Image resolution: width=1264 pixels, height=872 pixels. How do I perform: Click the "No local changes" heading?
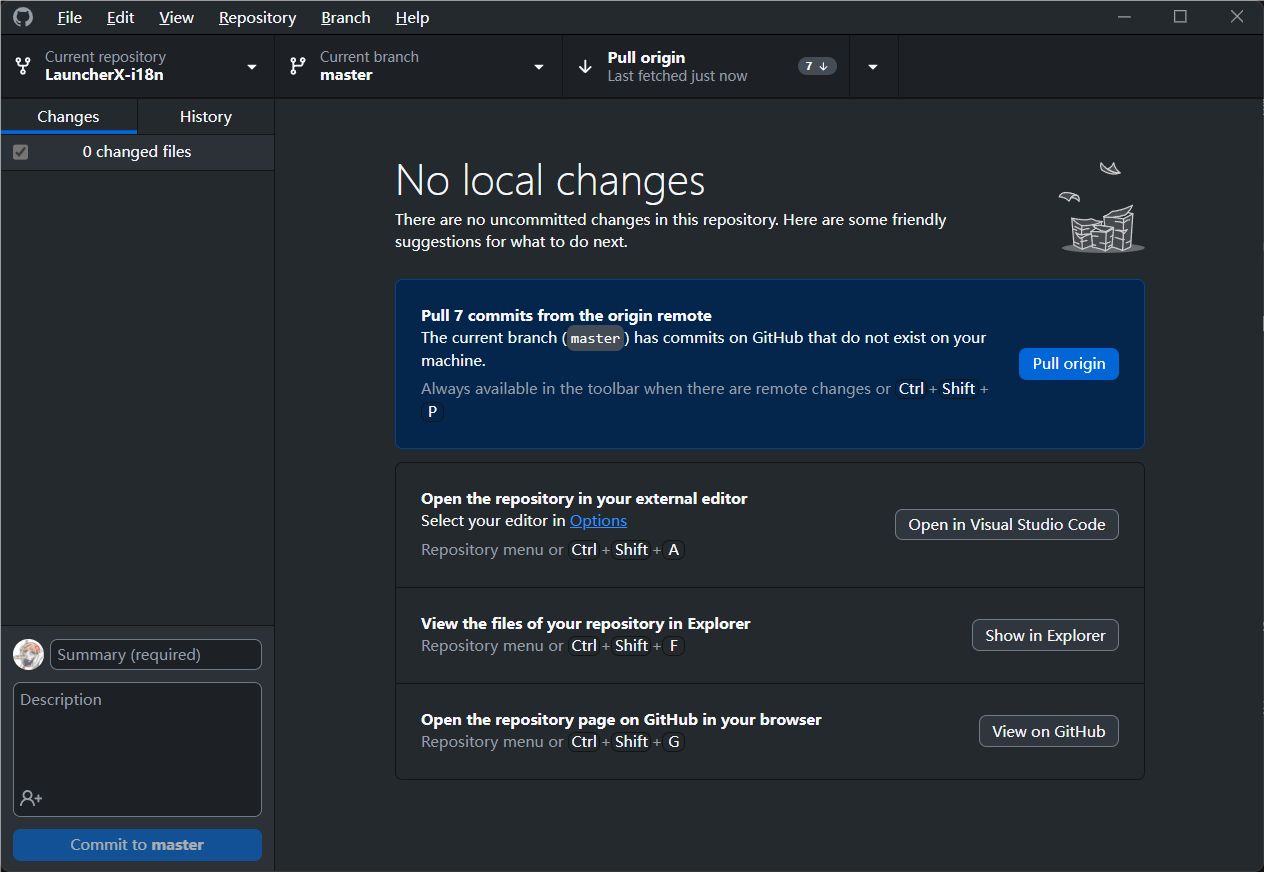[550, 181]
